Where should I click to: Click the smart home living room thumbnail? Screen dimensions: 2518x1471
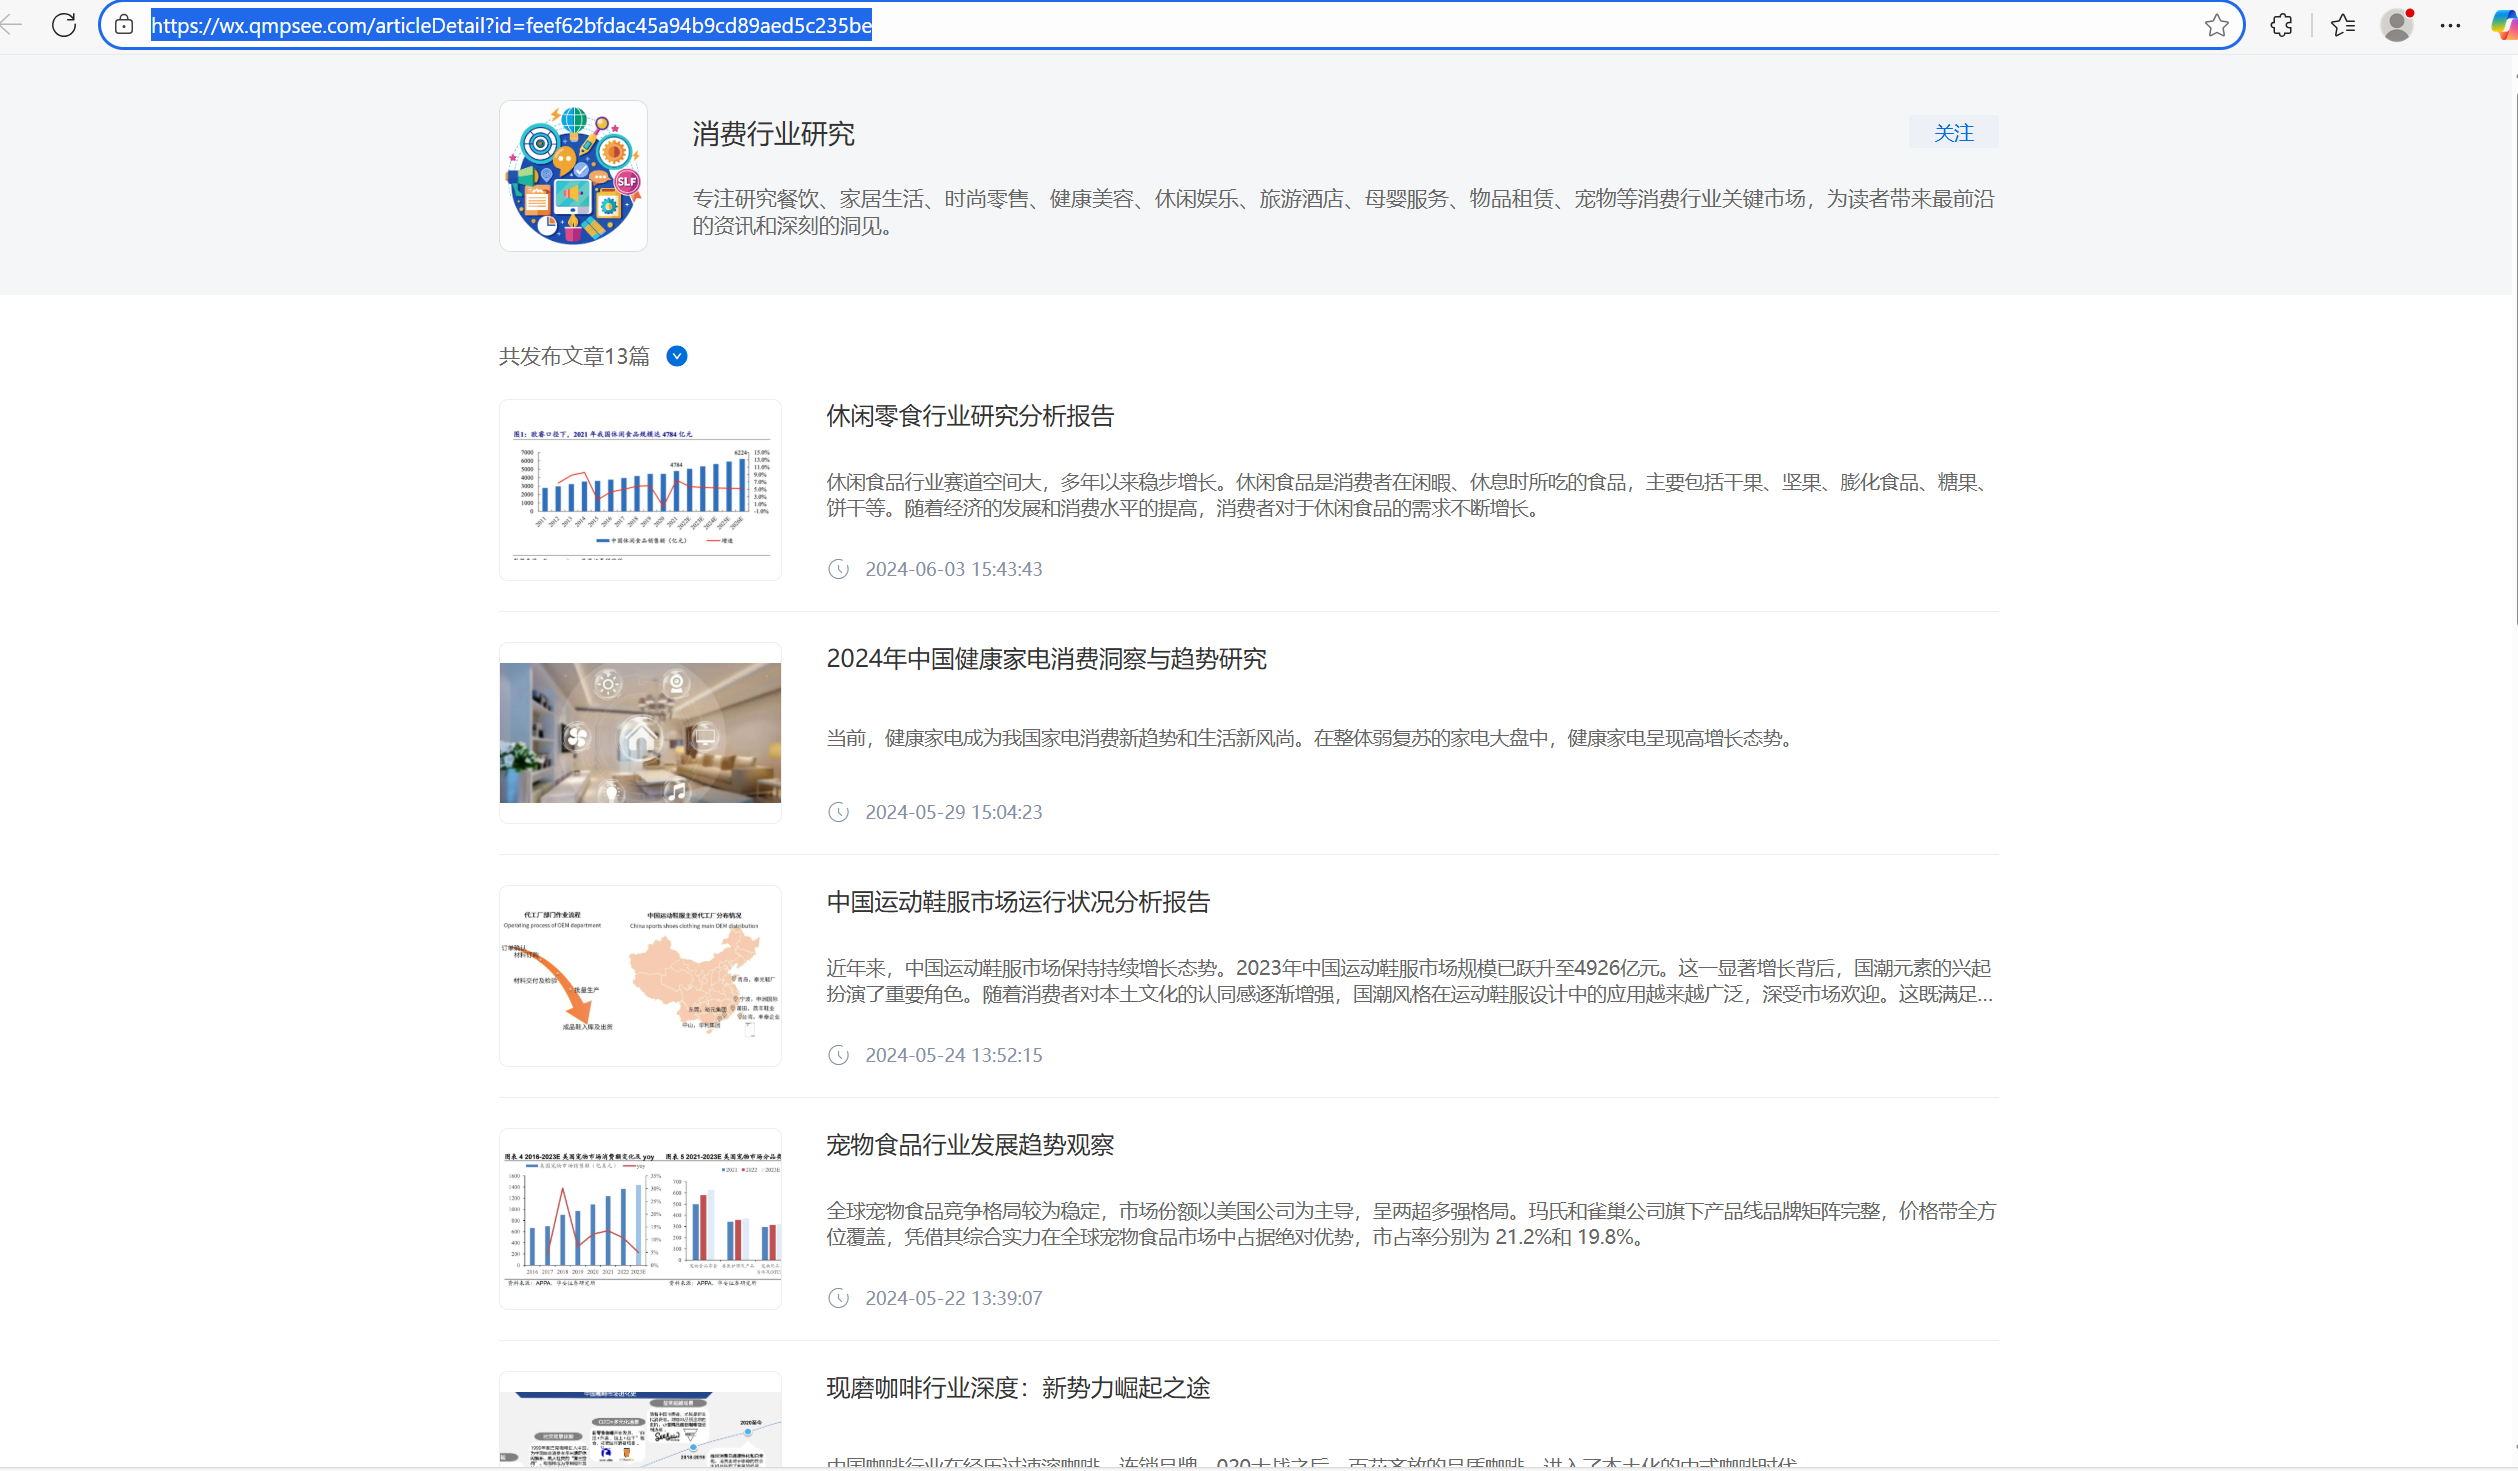640,733
